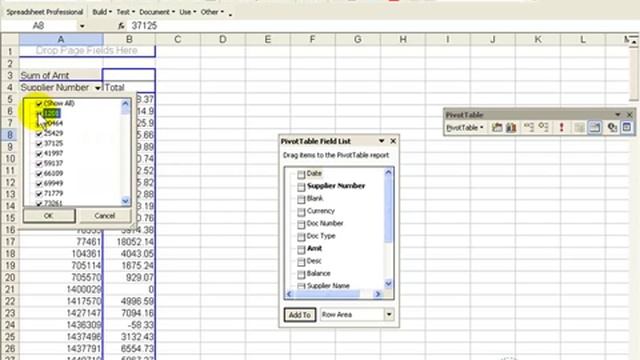
Task: Select the Supplier Number field in Field List
Action: [x=336, y=186]
